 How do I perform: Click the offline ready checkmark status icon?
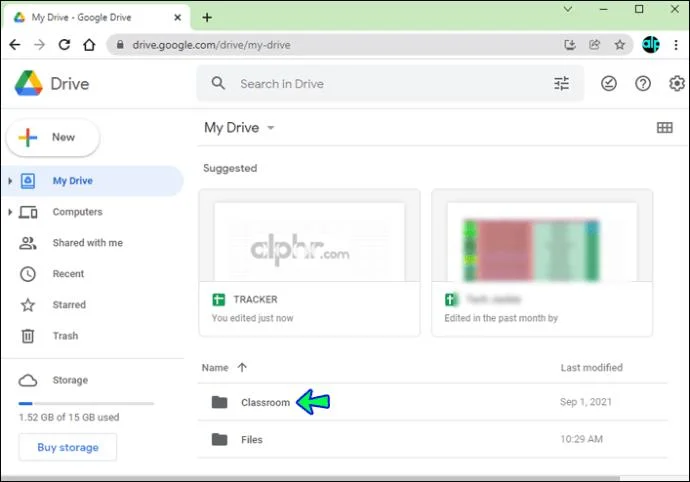[x=609, y=83]
